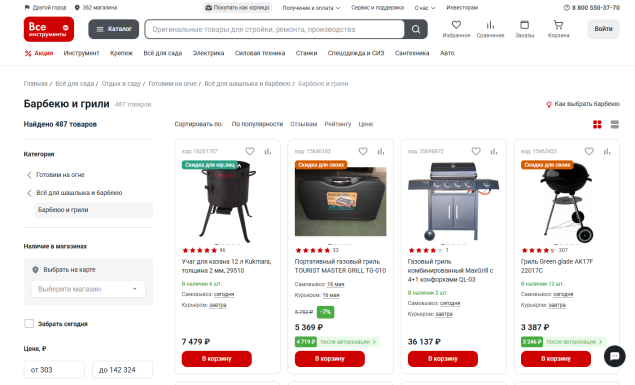This screenshot has width=635, height=385.
Task: Click the maximum price field до 142 324
Action: [x=122, y=370]
